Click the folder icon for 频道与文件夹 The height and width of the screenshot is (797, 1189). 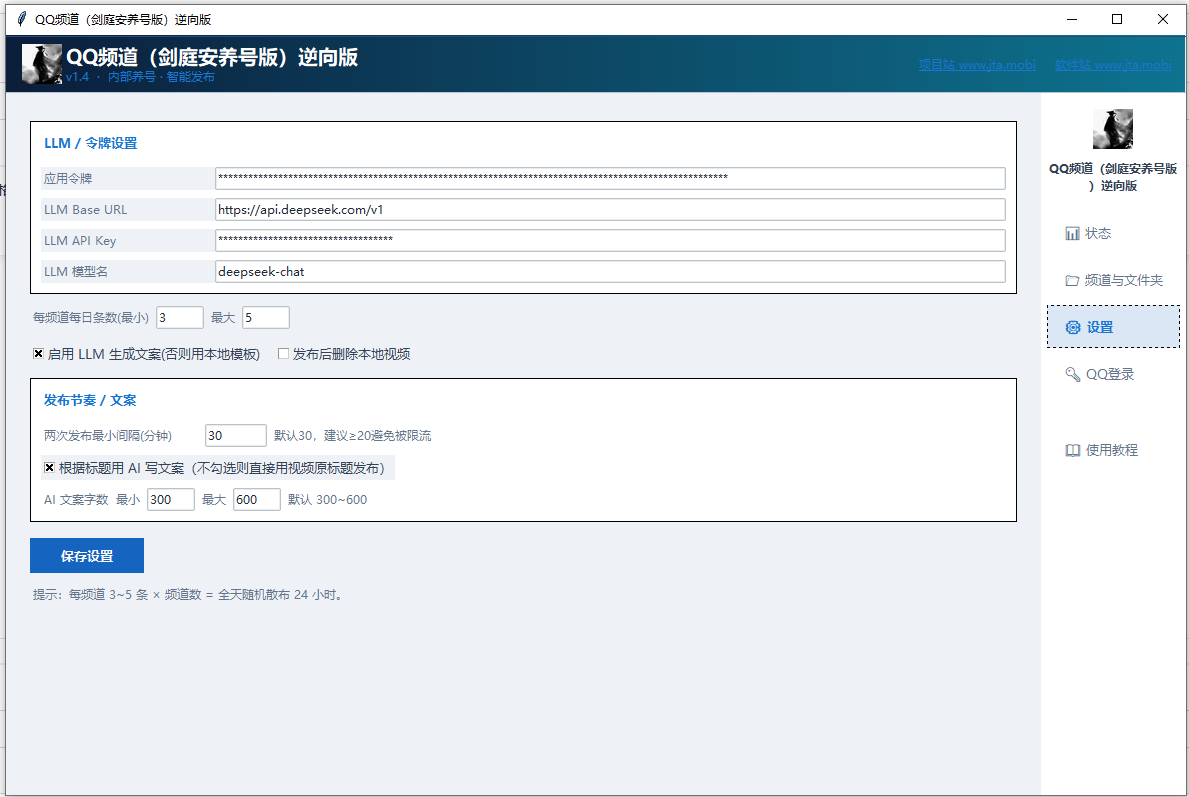[1071, 281]
